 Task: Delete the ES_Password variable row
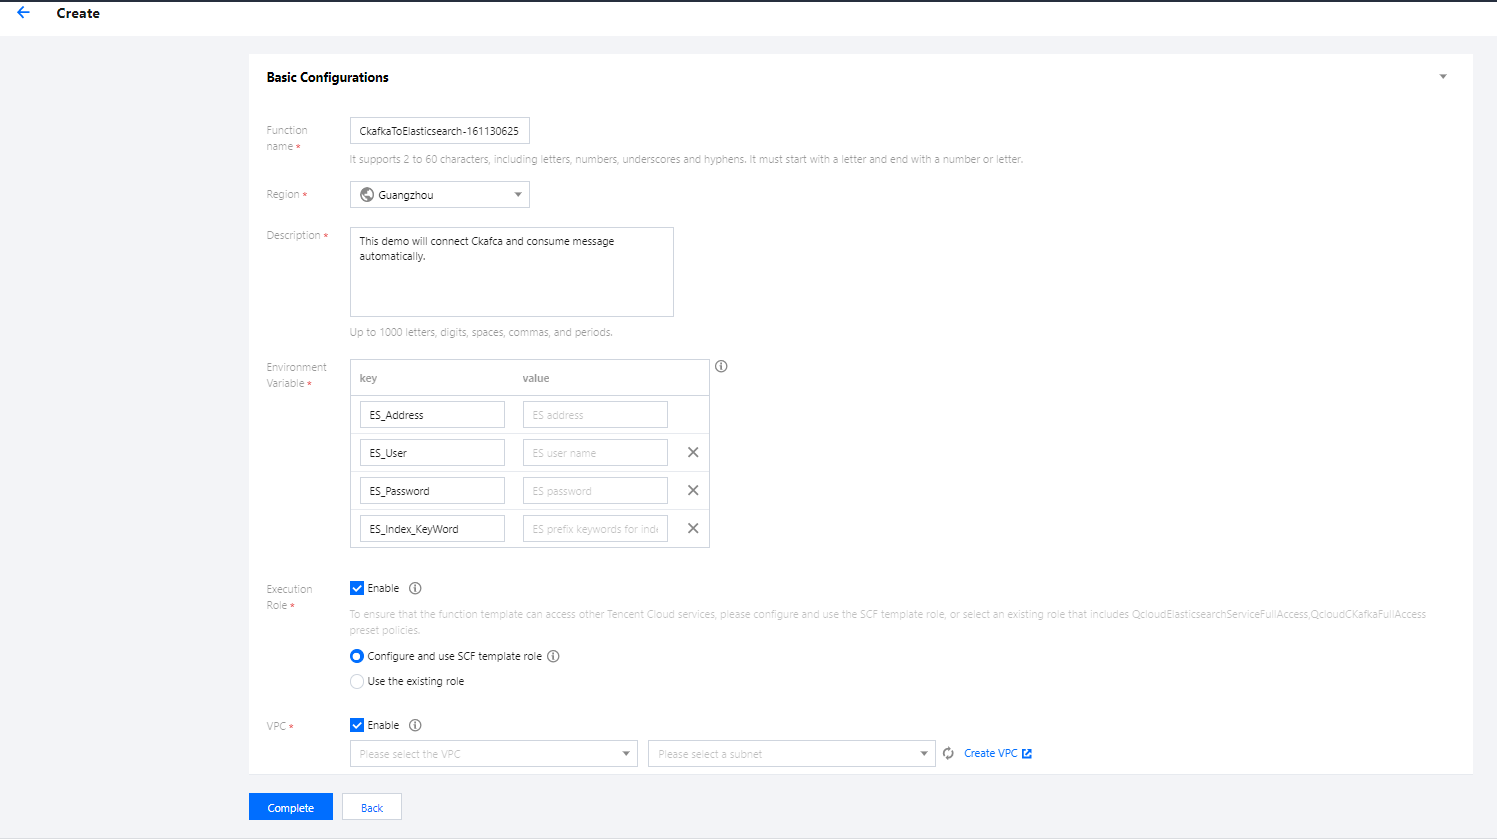[693, 491]
